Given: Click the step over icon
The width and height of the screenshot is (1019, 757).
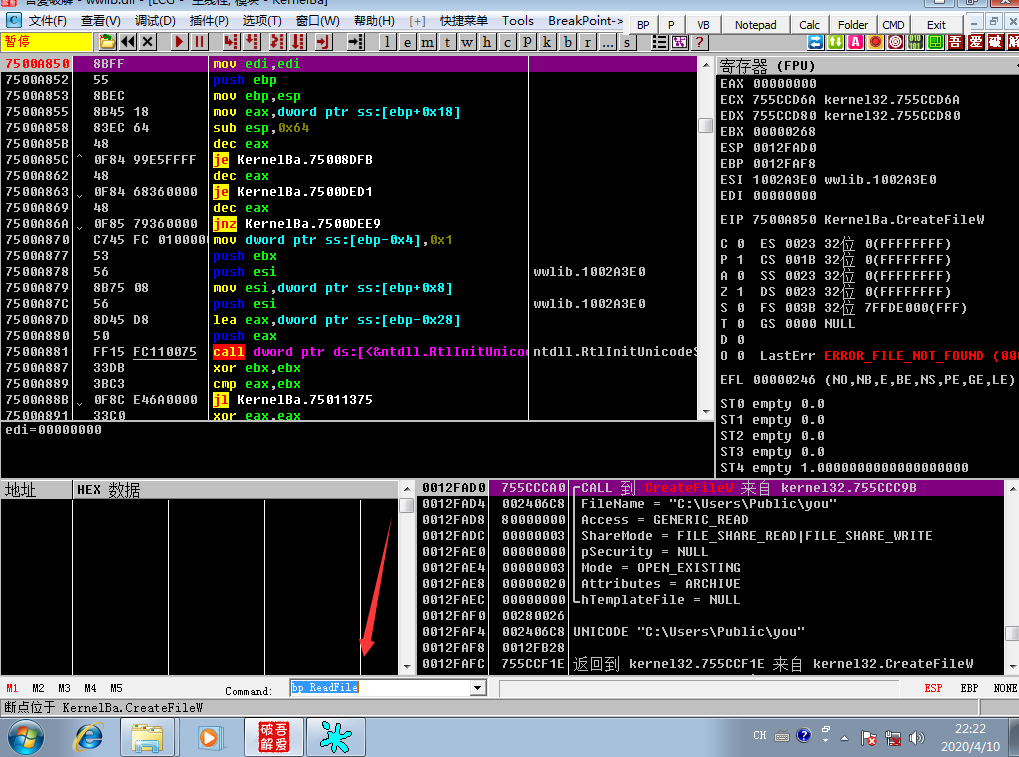Looking at the screenshot, I should click(252, 42).
